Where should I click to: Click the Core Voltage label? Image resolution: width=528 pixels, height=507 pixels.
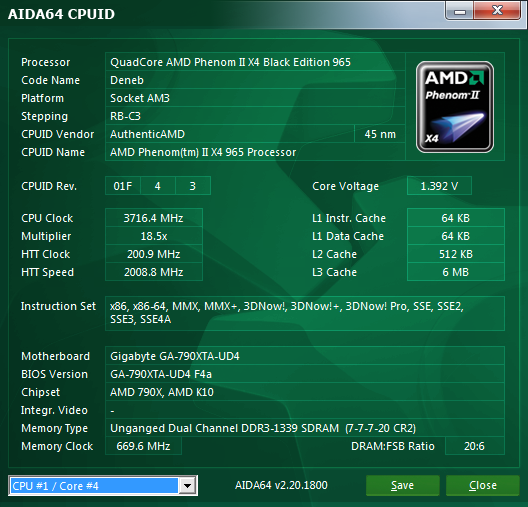pyautogui.click(x=345, y=186)
